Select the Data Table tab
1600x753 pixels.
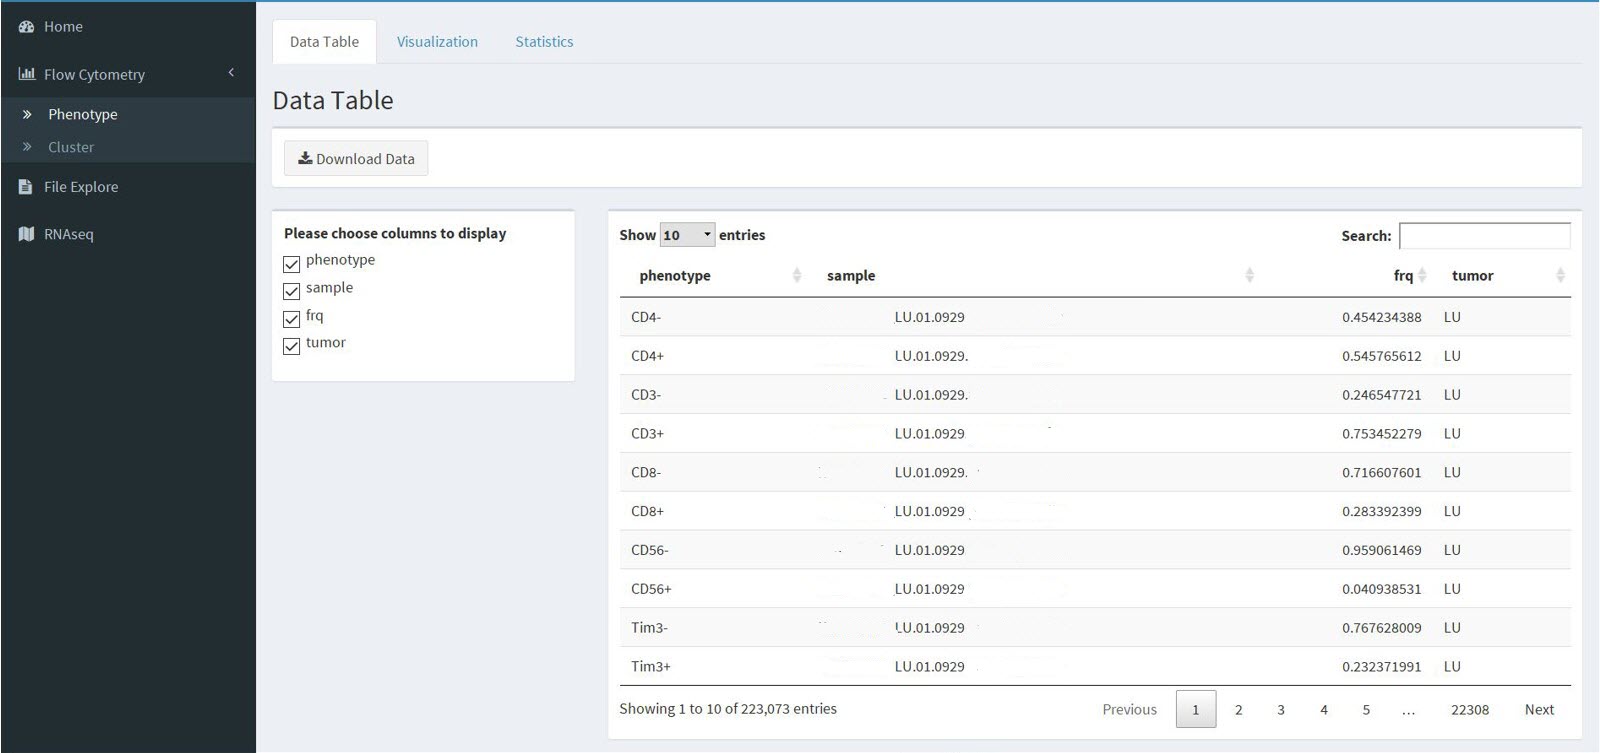324,42
